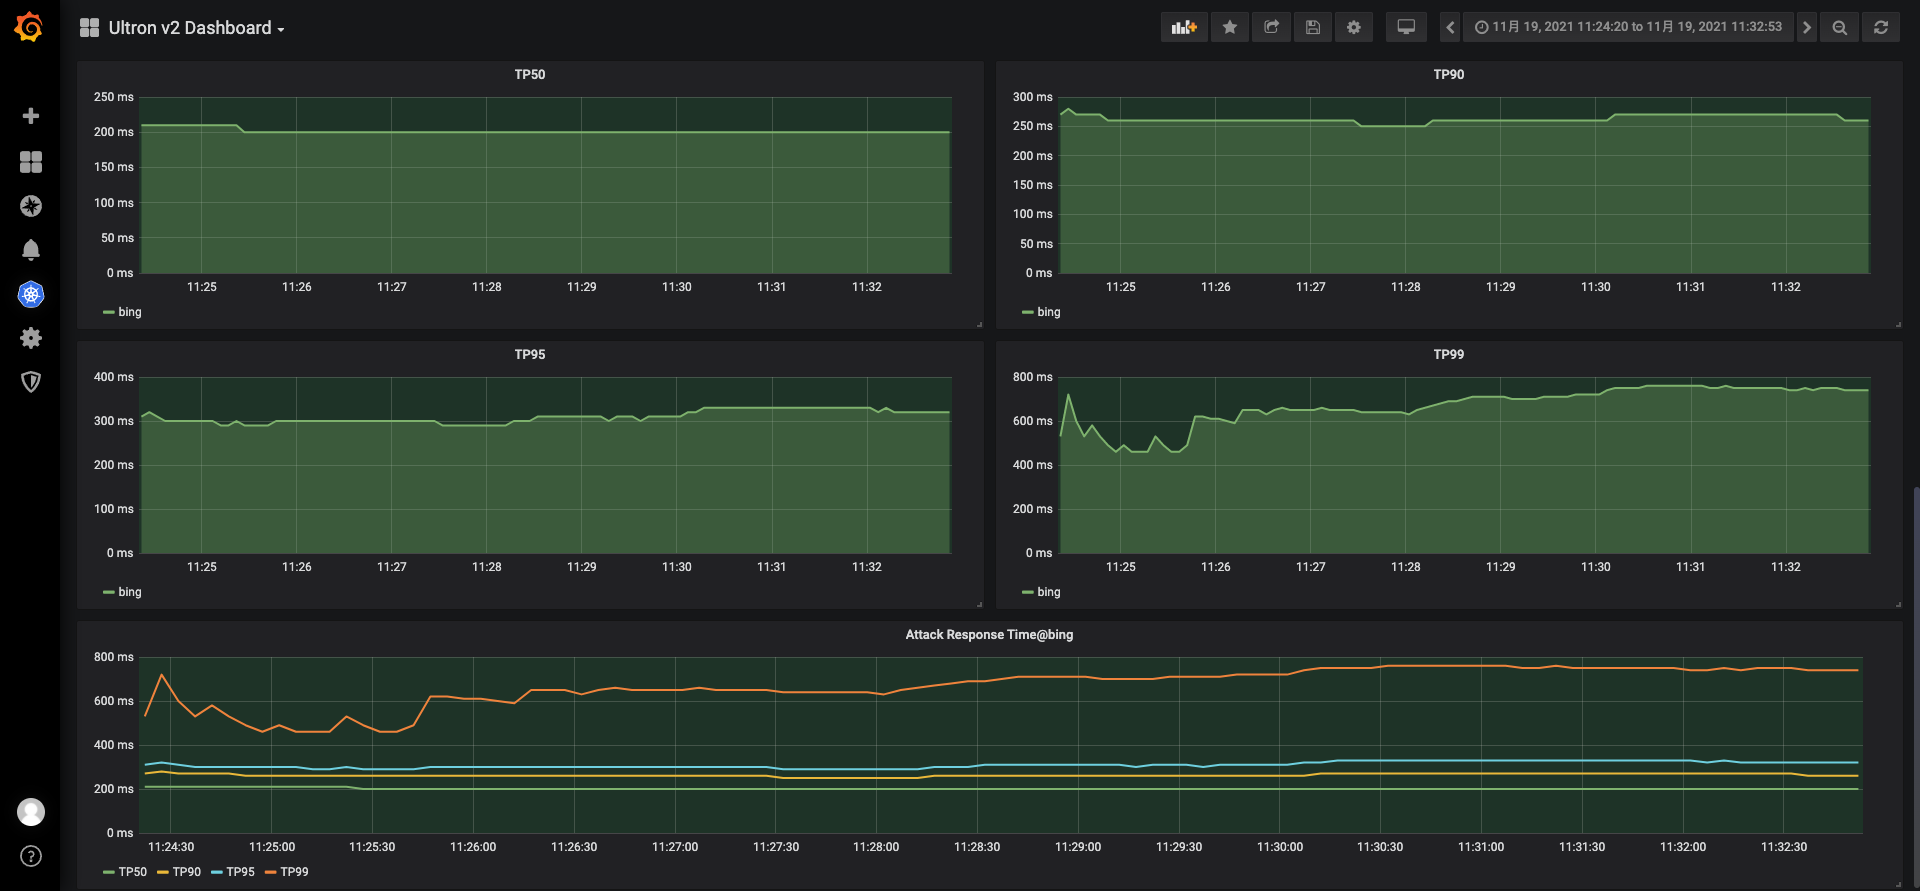Open dashboard settings gear in top toolbar

click(x=1354, y=27)
